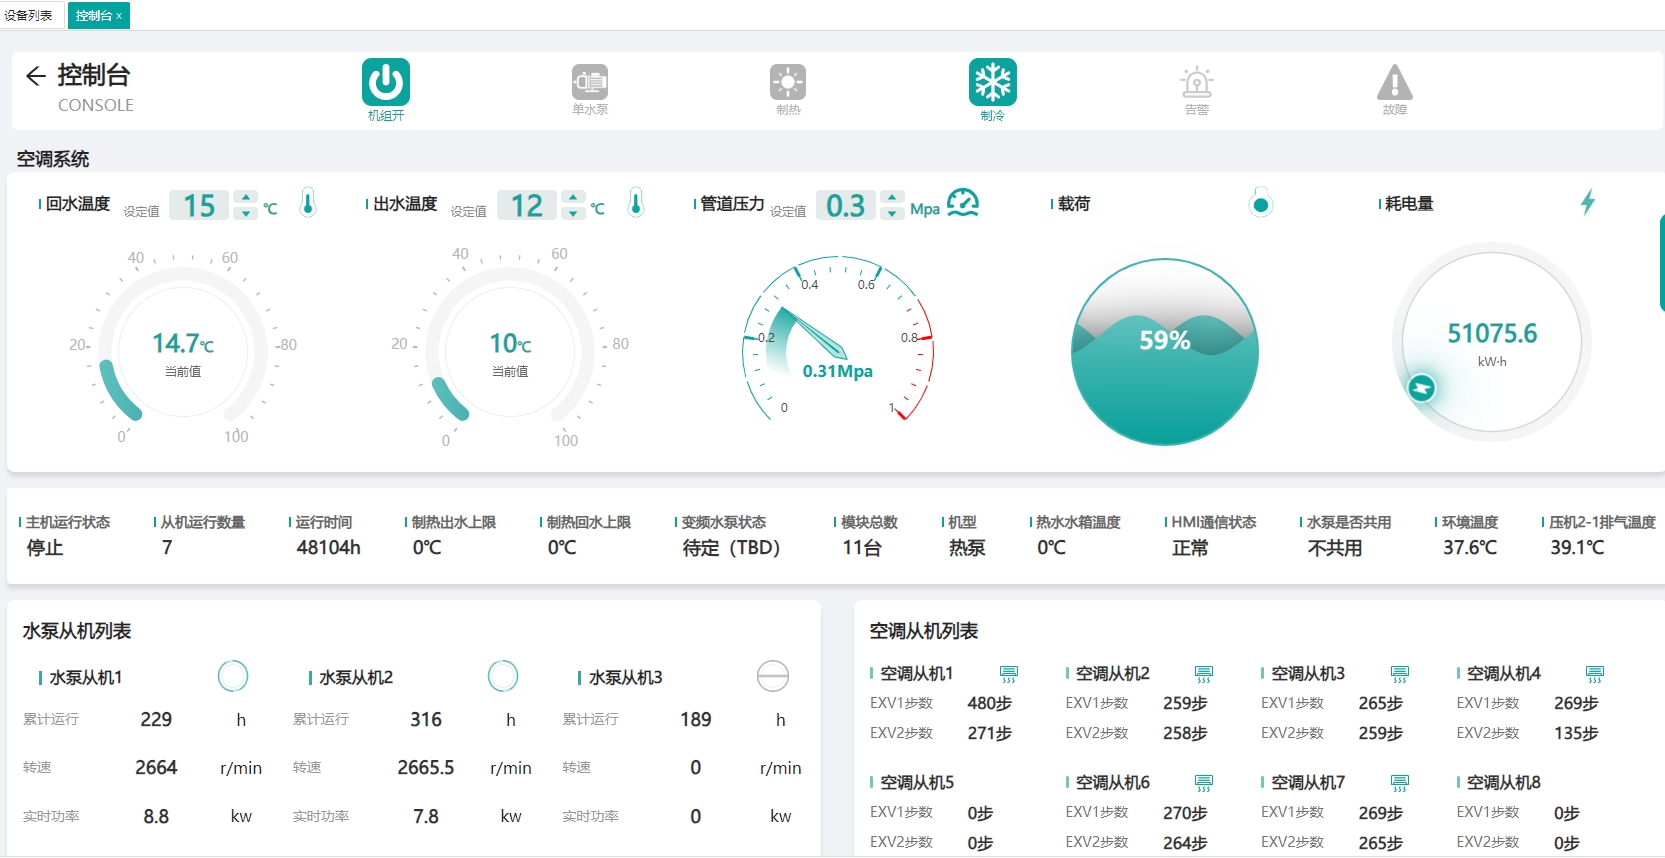Increase 管道压力 setpoint with up arrow
1665x858 pixels.
892,197
